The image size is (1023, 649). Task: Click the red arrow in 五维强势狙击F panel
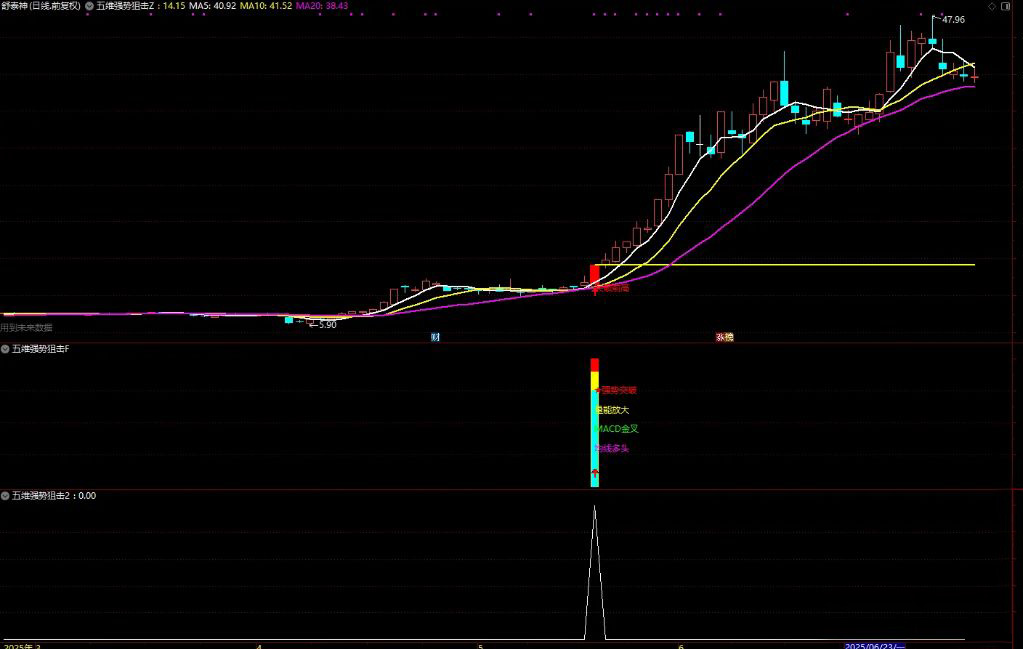(x=595, y=472)
